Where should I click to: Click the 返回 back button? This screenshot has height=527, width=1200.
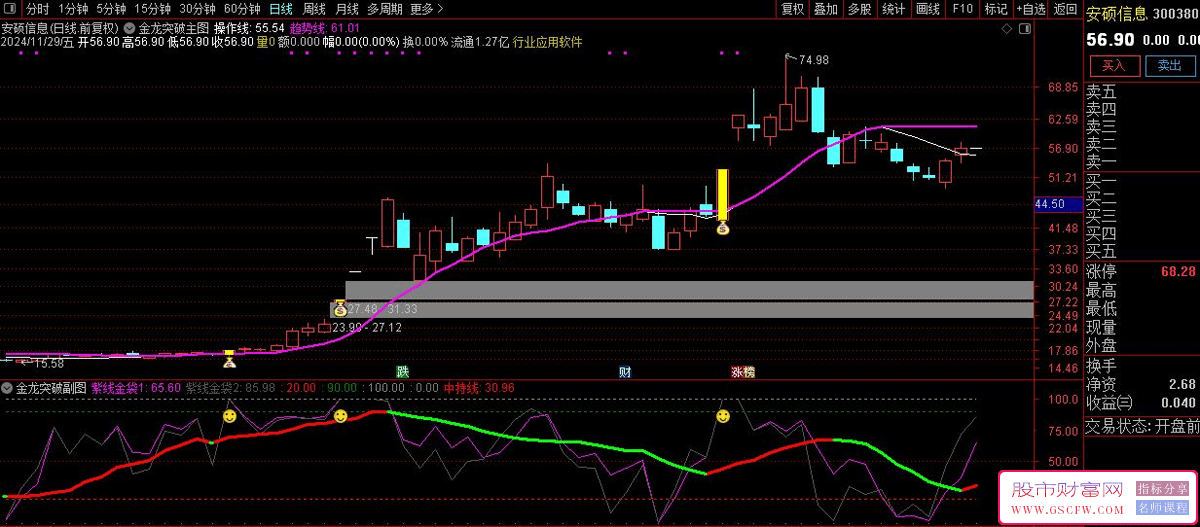click(x=1064, y=9)
